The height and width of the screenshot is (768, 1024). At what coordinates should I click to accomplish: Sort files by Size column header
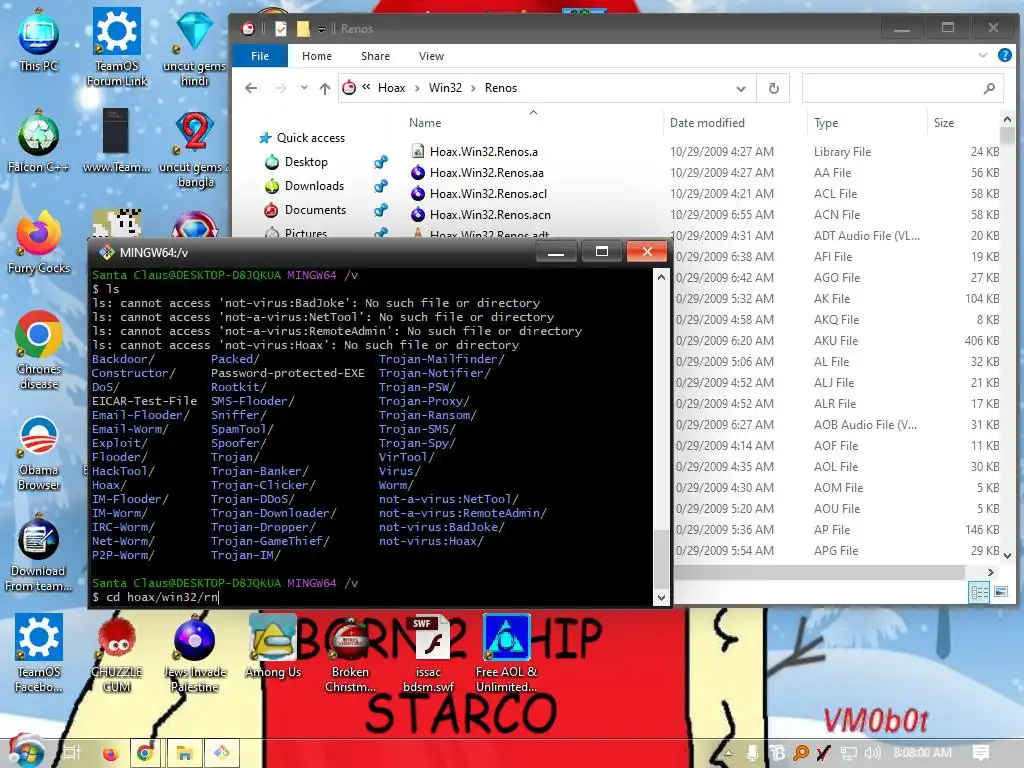coord(944,123)
